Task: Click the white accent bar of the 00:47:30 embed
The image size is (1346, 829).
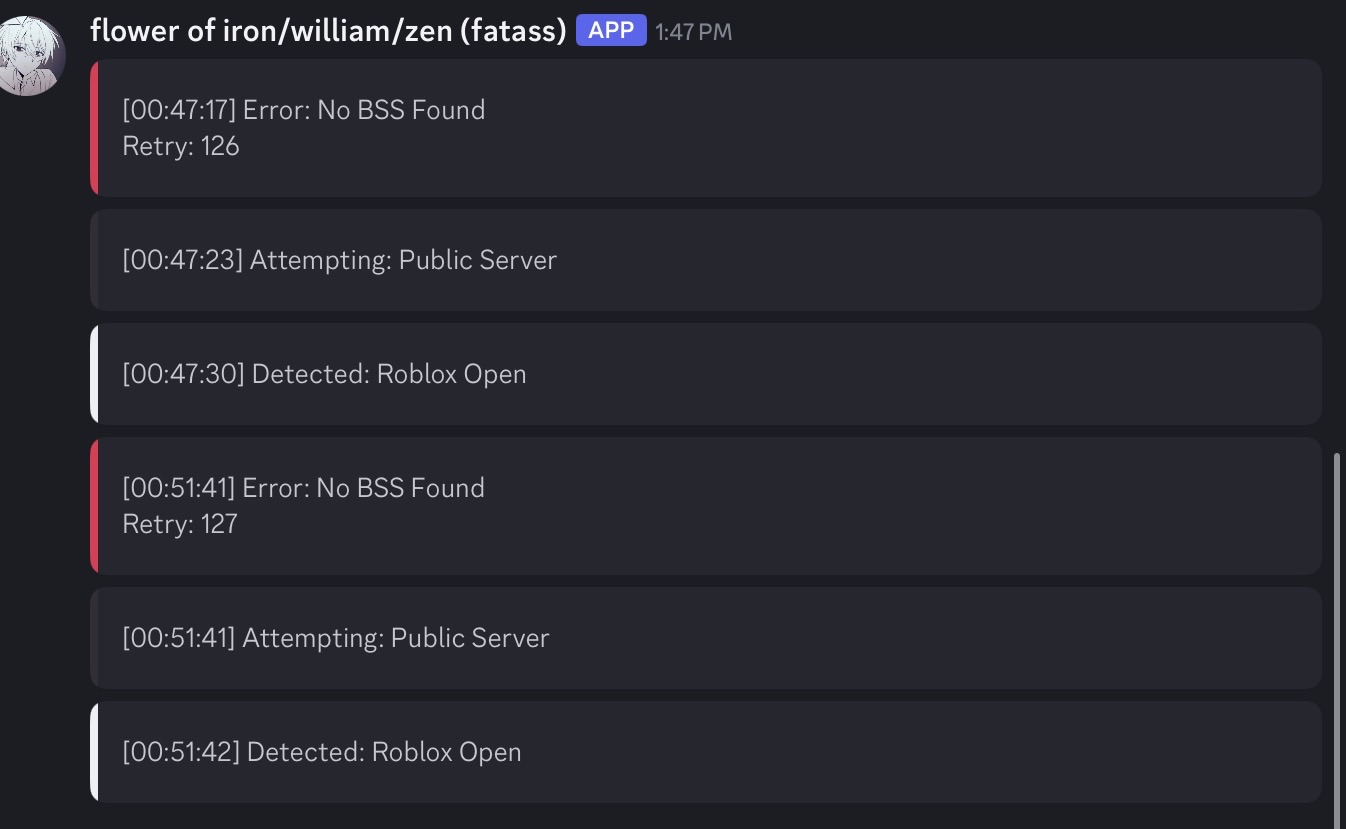Action: point(94,374)
